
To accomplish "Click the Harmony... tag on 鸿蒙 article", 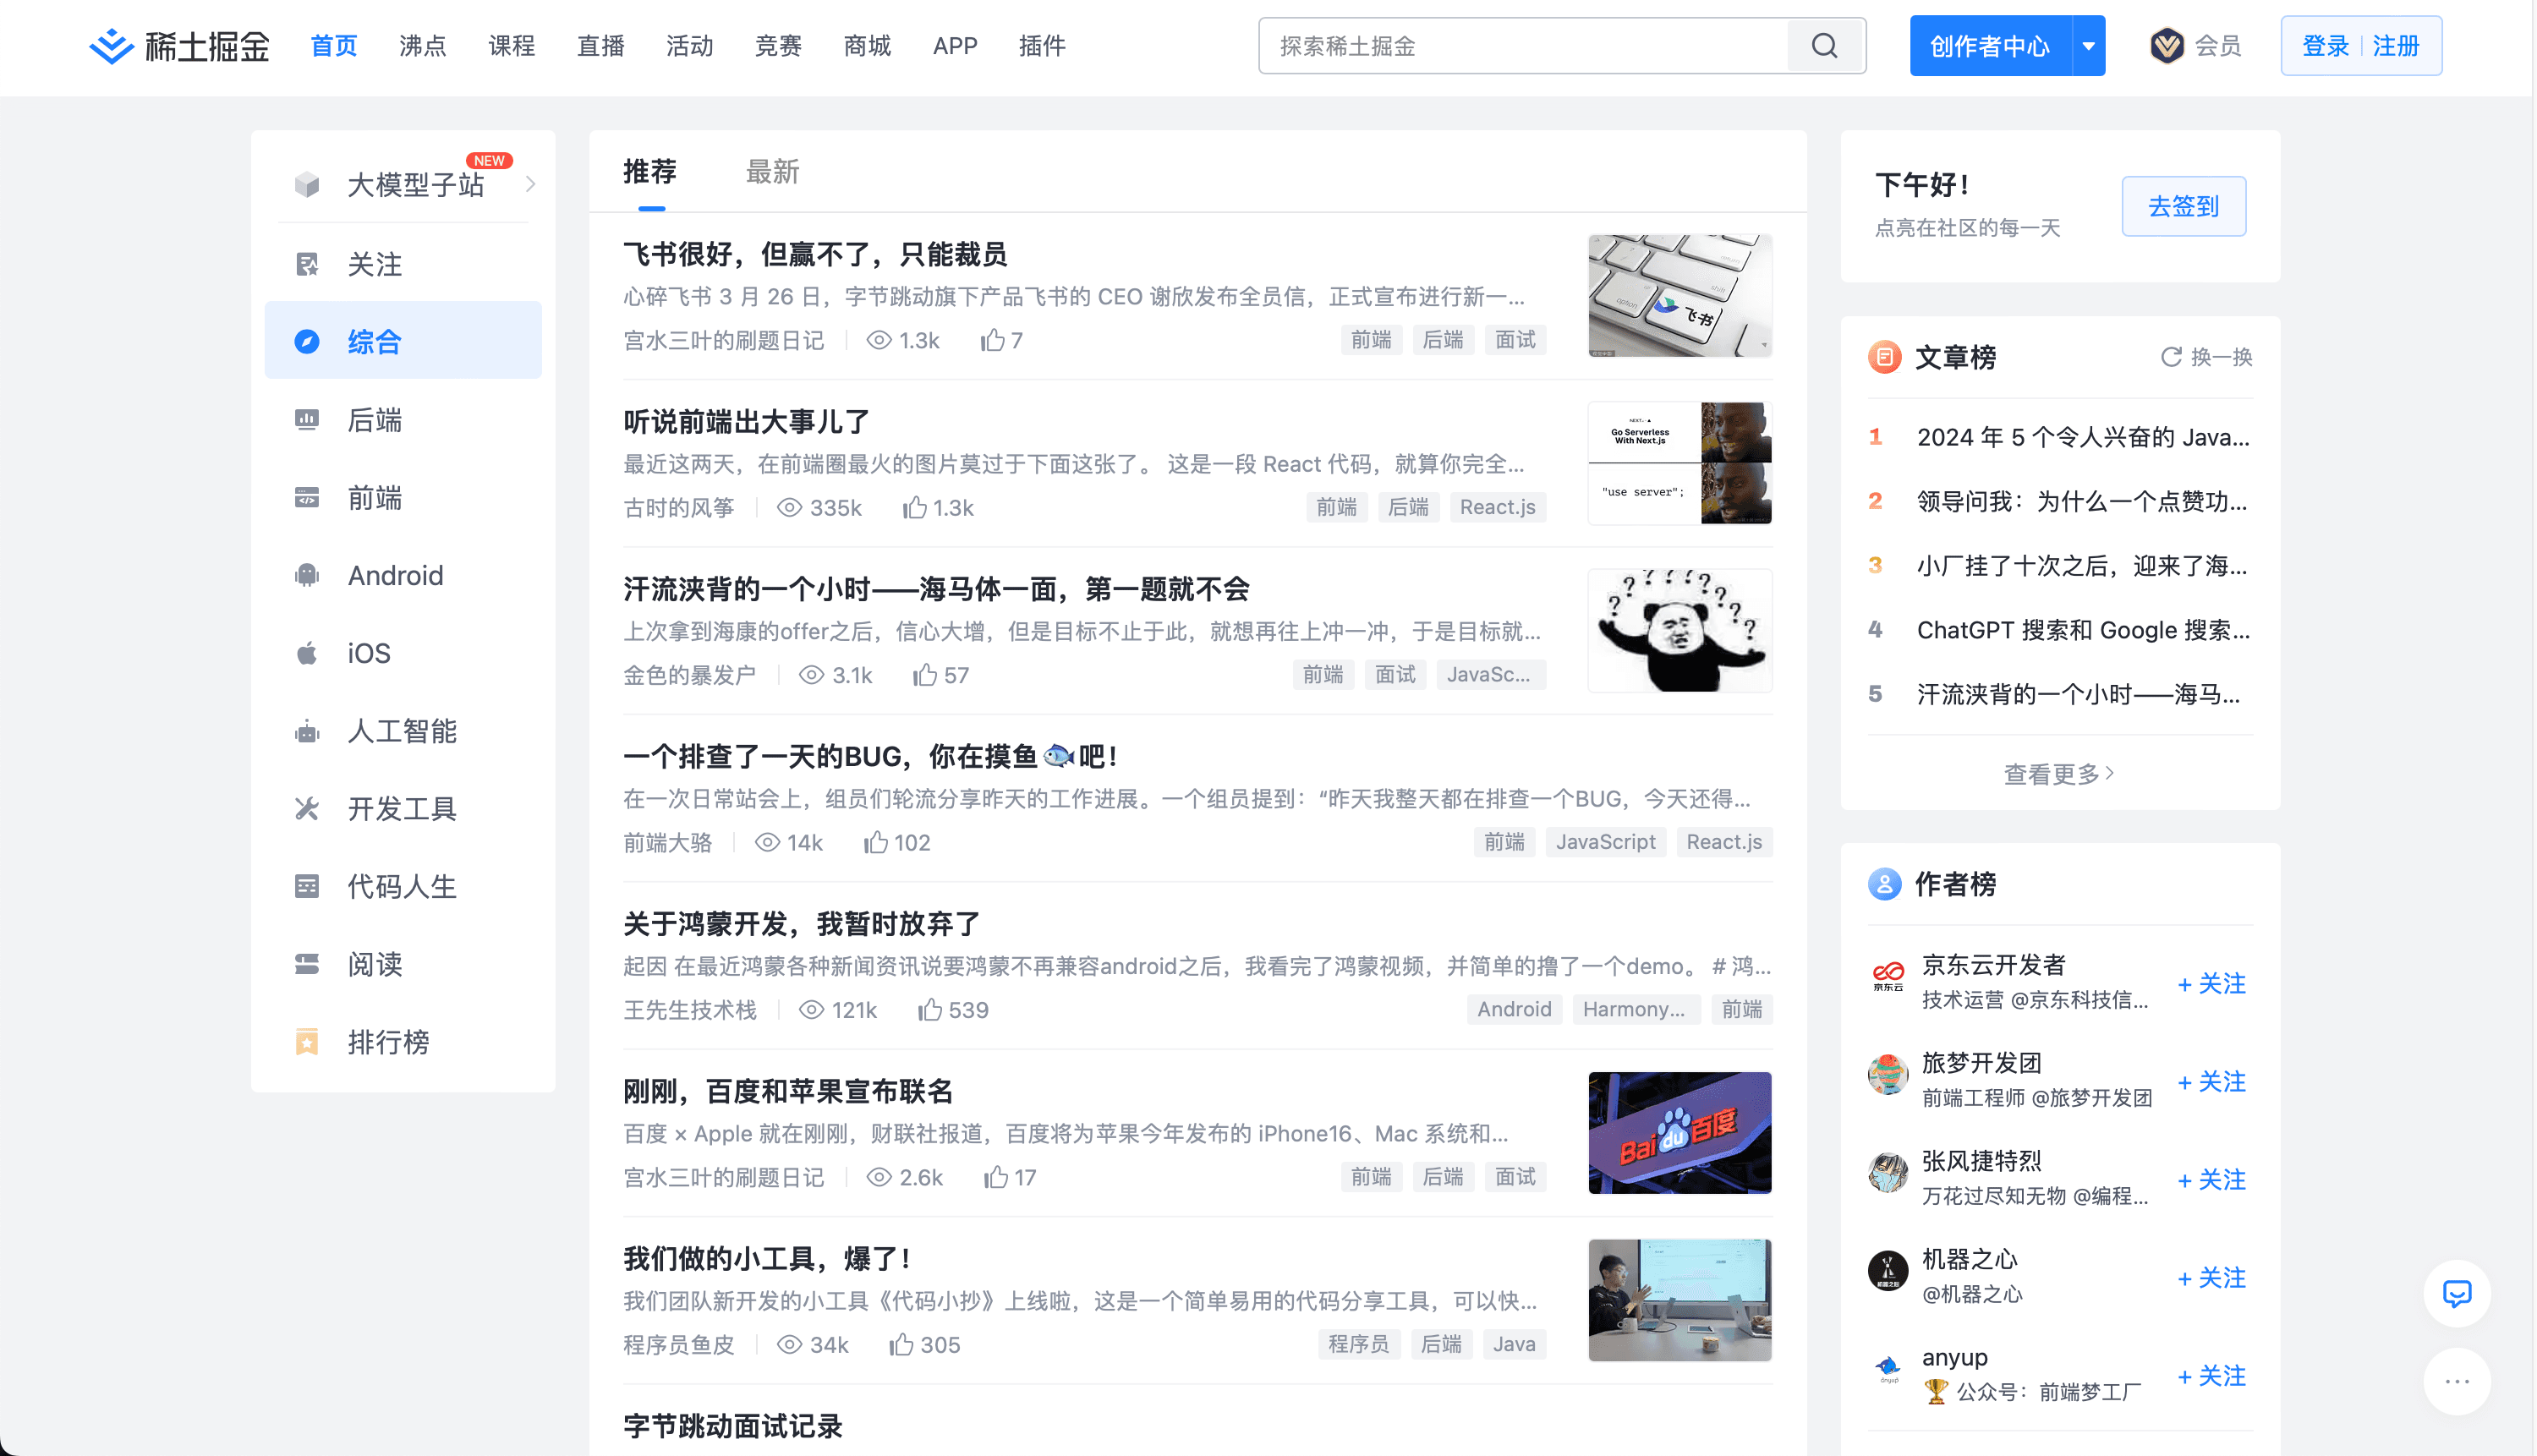I will click(x=1635, y=1010).
